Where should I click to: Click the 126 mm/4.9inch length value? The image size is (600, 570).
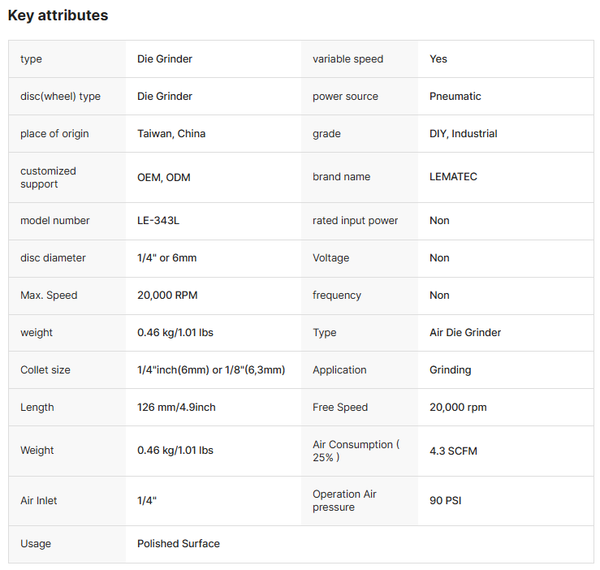point(176,407)
